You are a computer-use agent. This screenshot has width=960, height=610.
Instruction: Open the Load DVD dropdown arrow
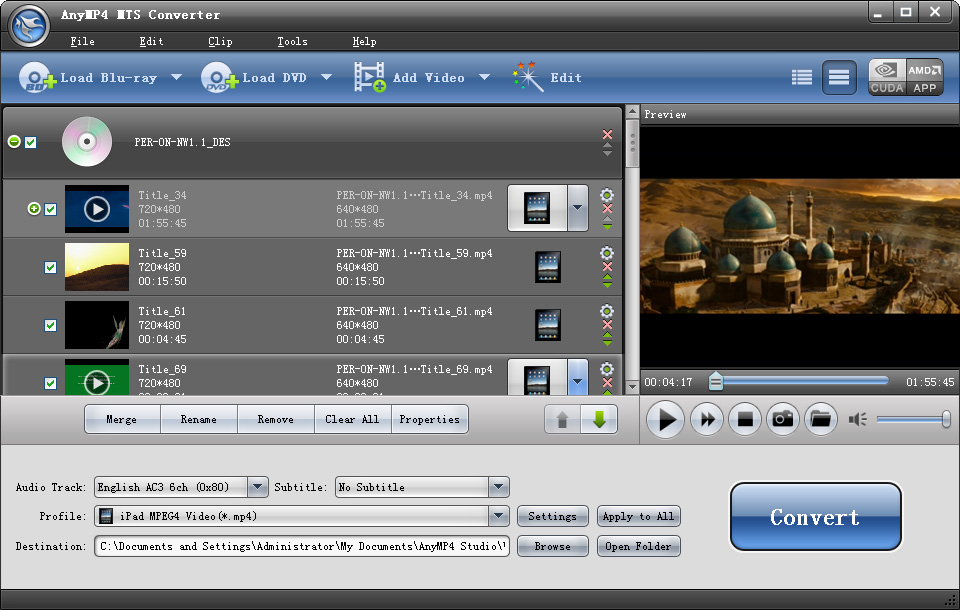tap(326, 77)
